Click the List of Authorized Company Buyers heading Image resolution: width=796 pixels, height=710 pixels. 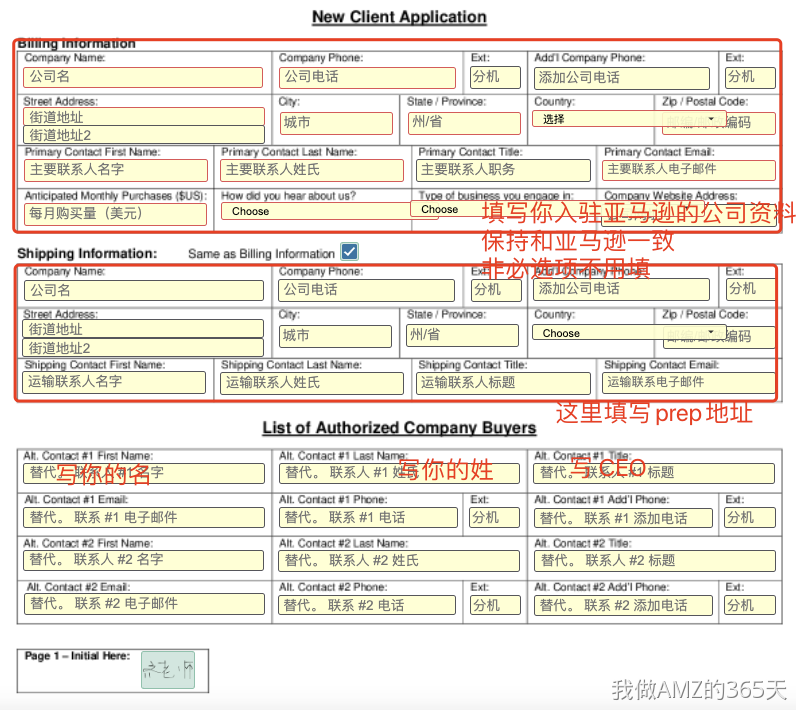[399, 428]
